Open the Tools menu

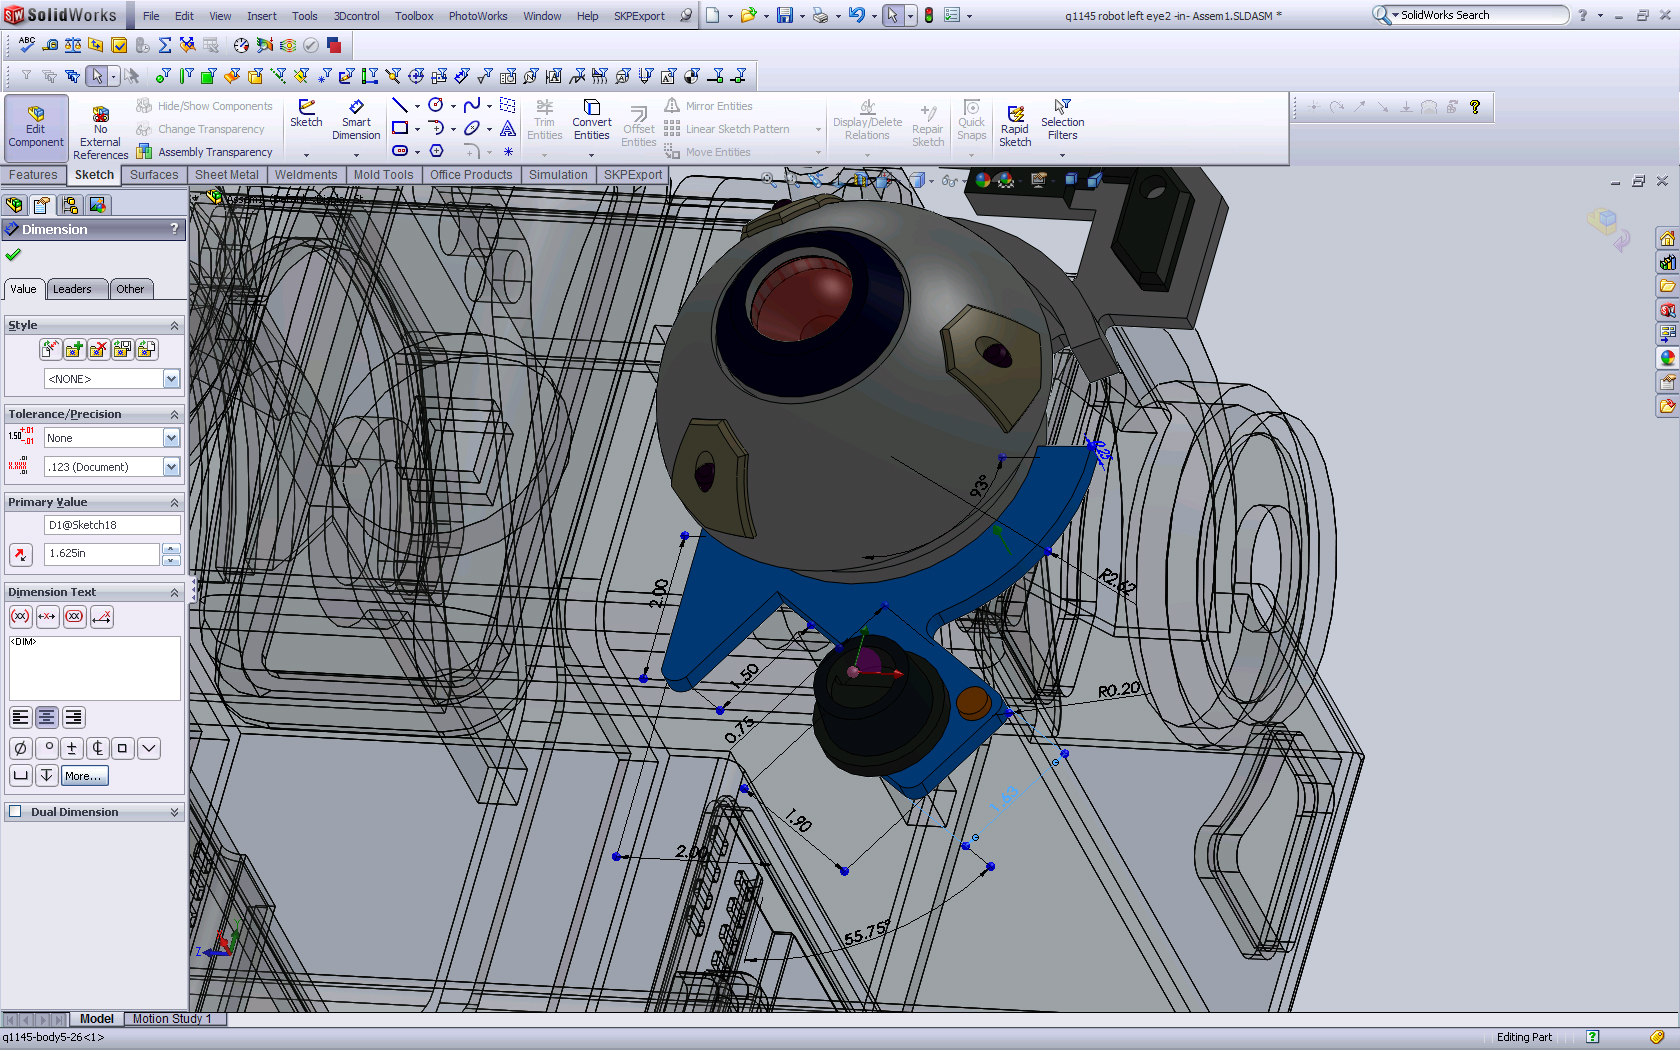pyautogui.click(x=305, y=16)
